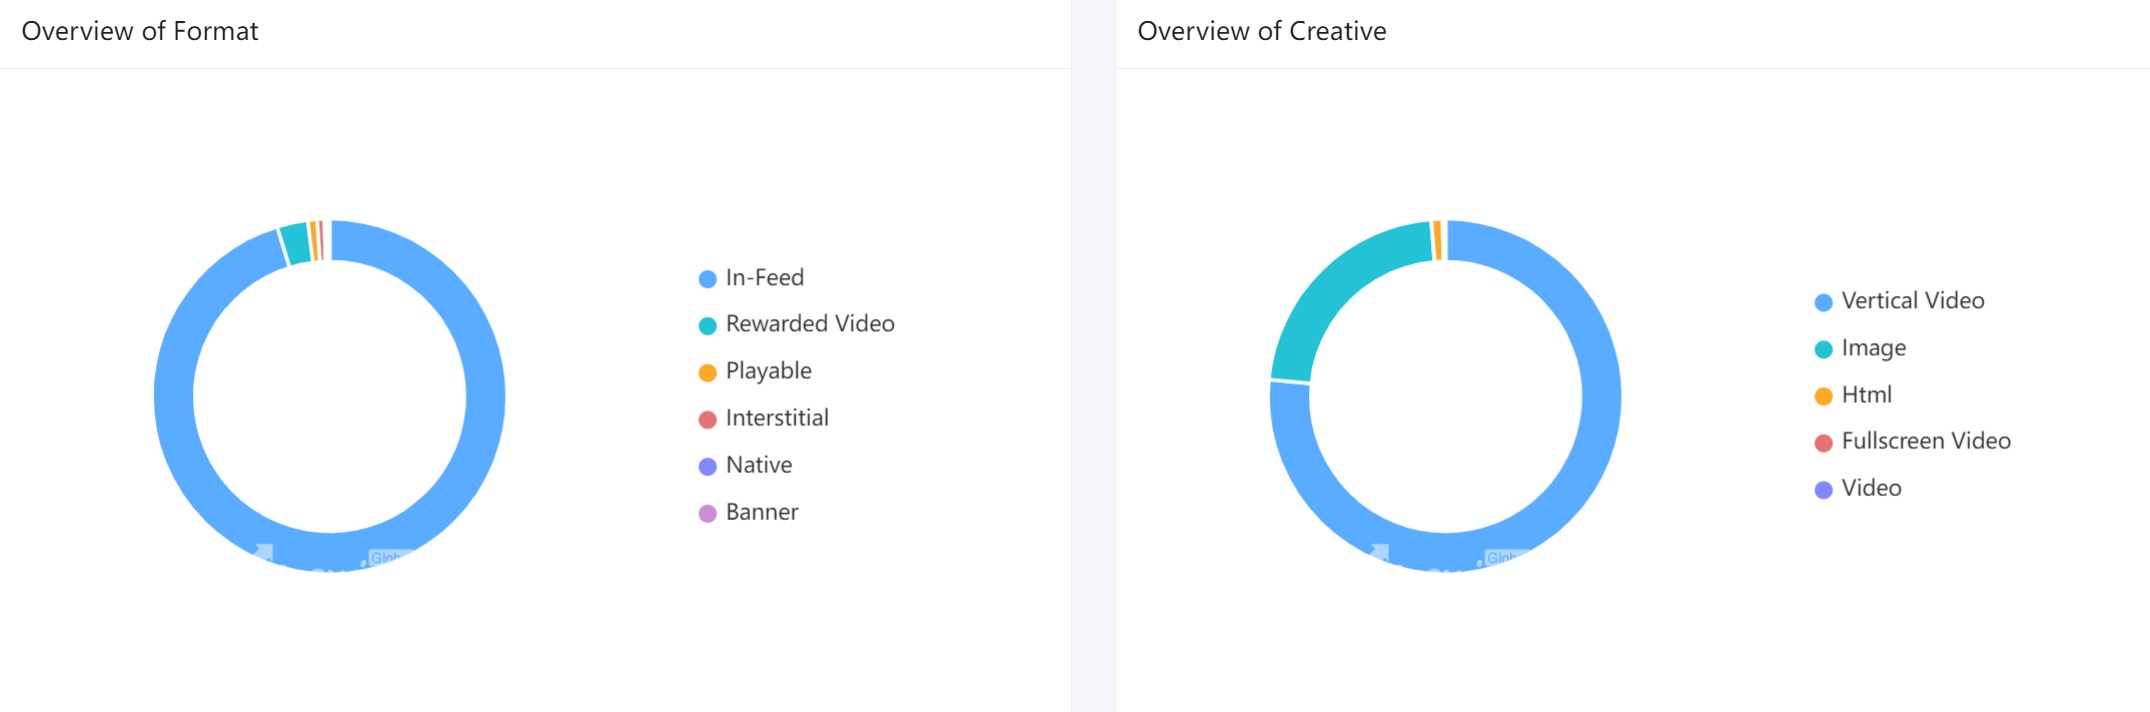The image size is (2150, 712).
Task: Click the purple Video legend dot
Action: click(x=1823, y=490)
